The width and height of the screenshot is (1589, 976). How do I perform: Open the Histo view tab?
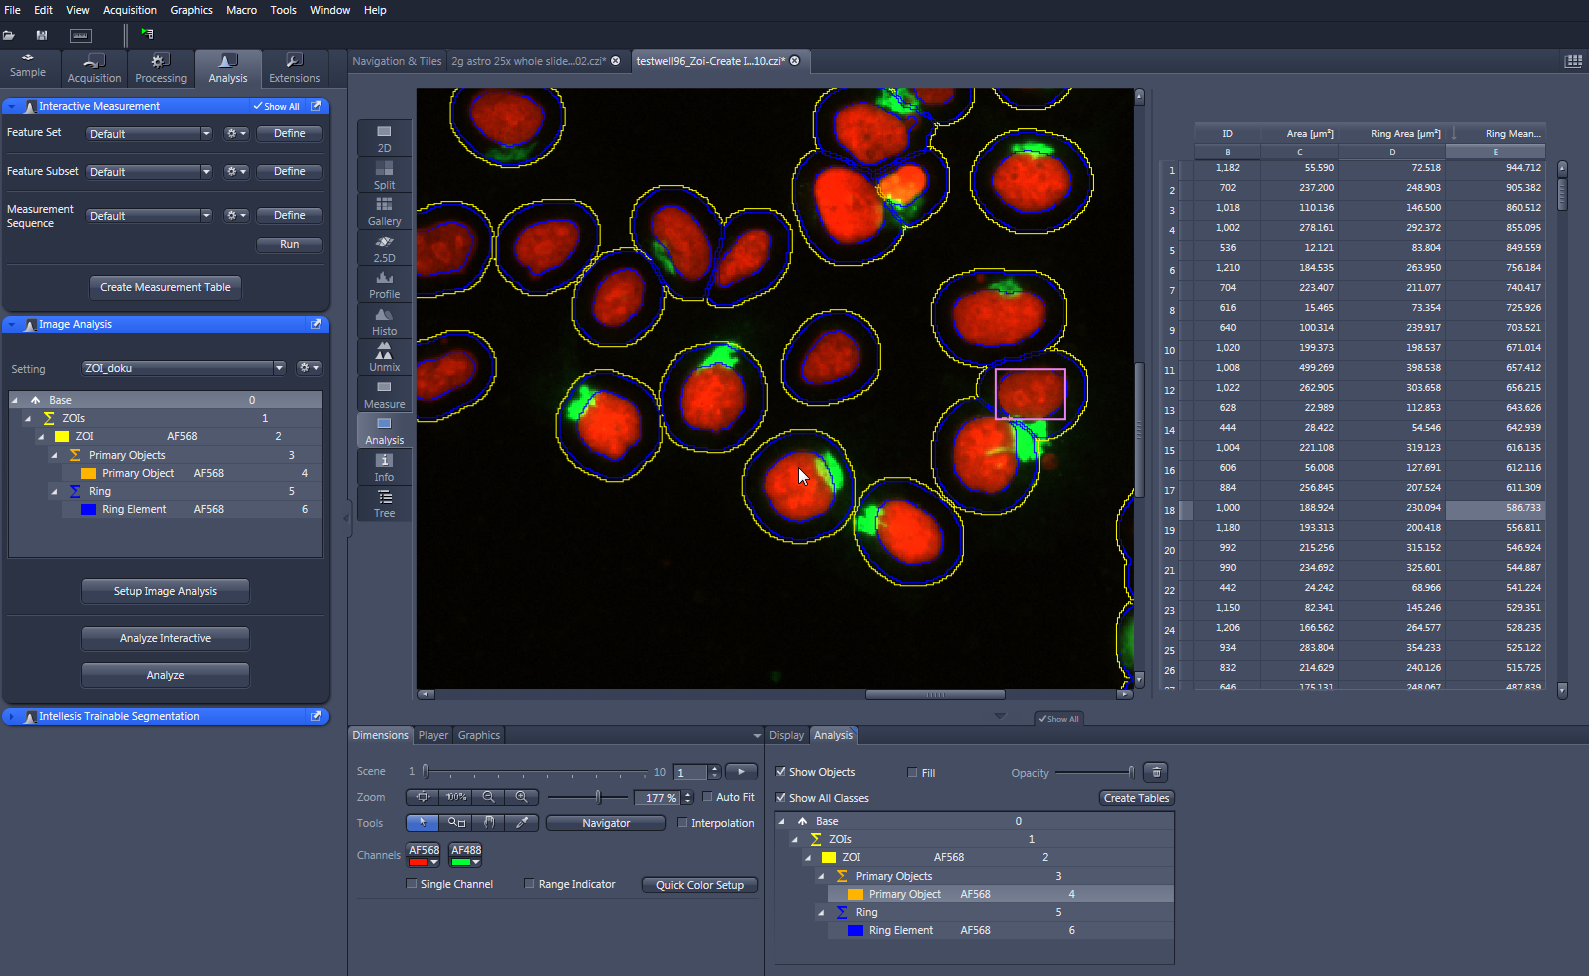384,321
